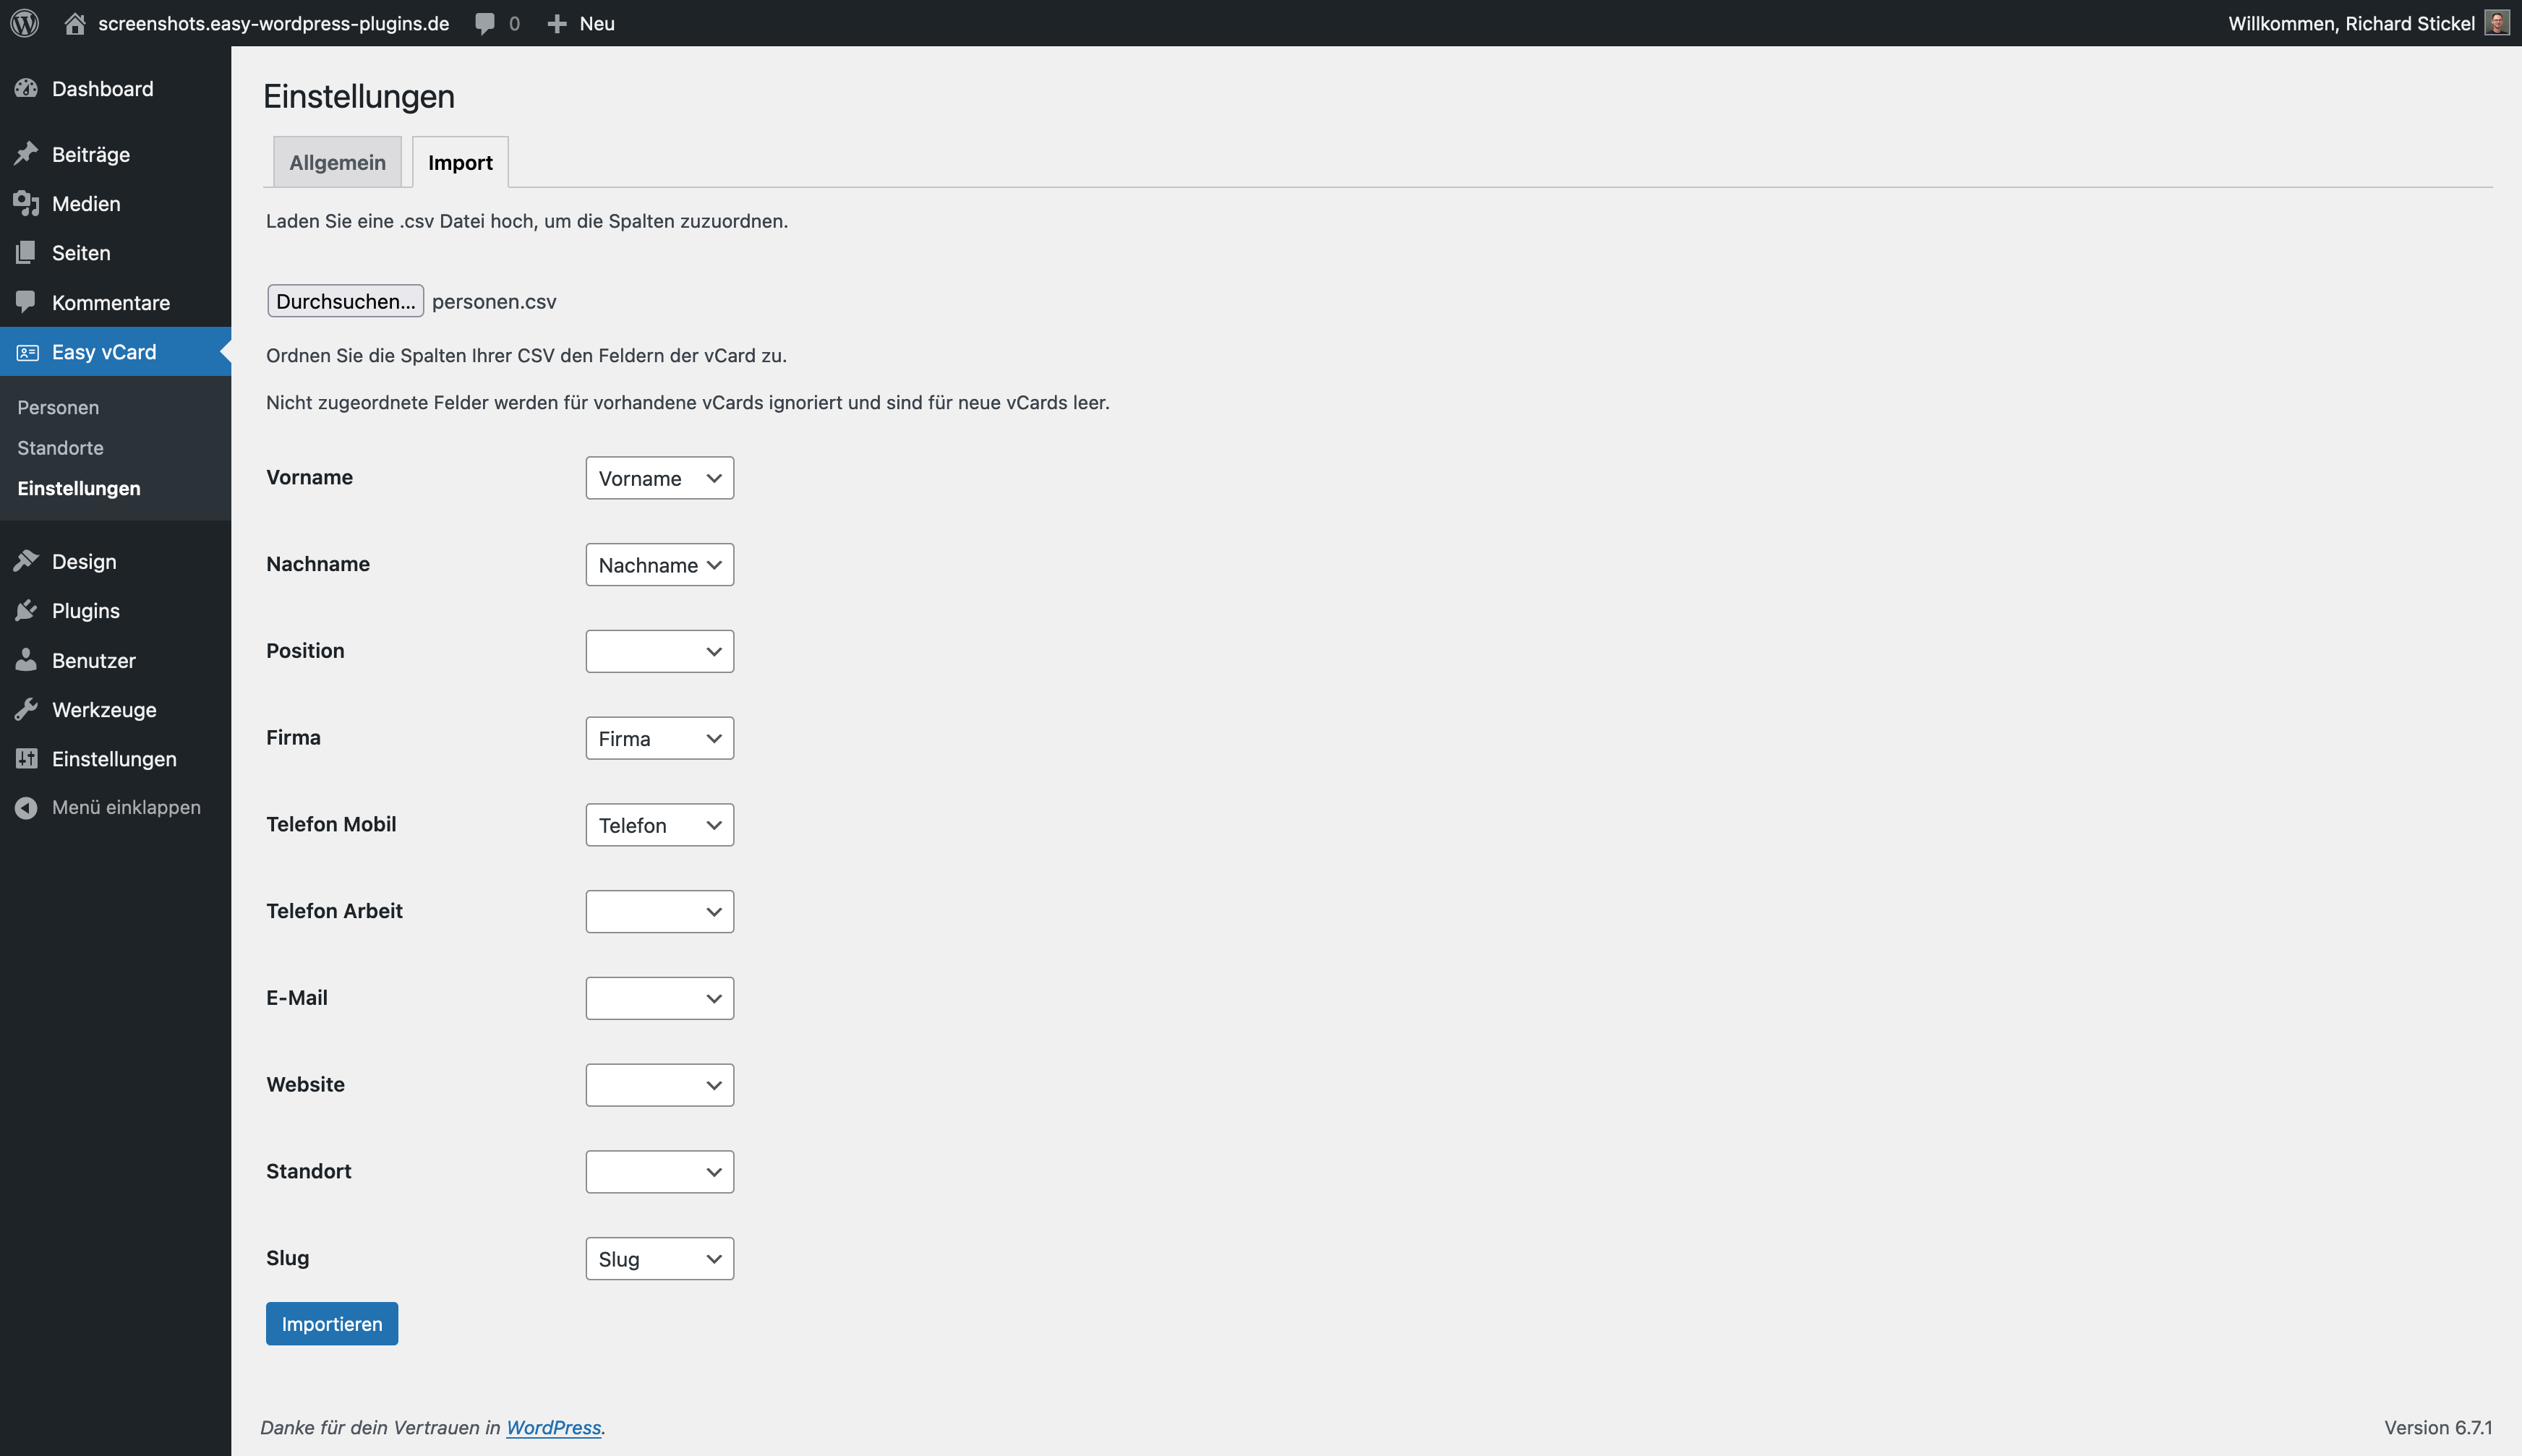Open the Telefon Mobil dropdown
The height and width of the screenshot is (1456, 2522).
(660, 825)
